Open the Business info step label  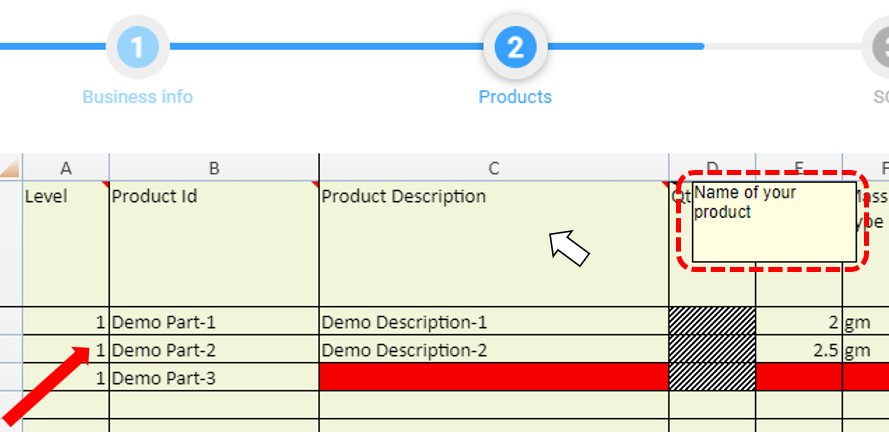click(137, 97)
